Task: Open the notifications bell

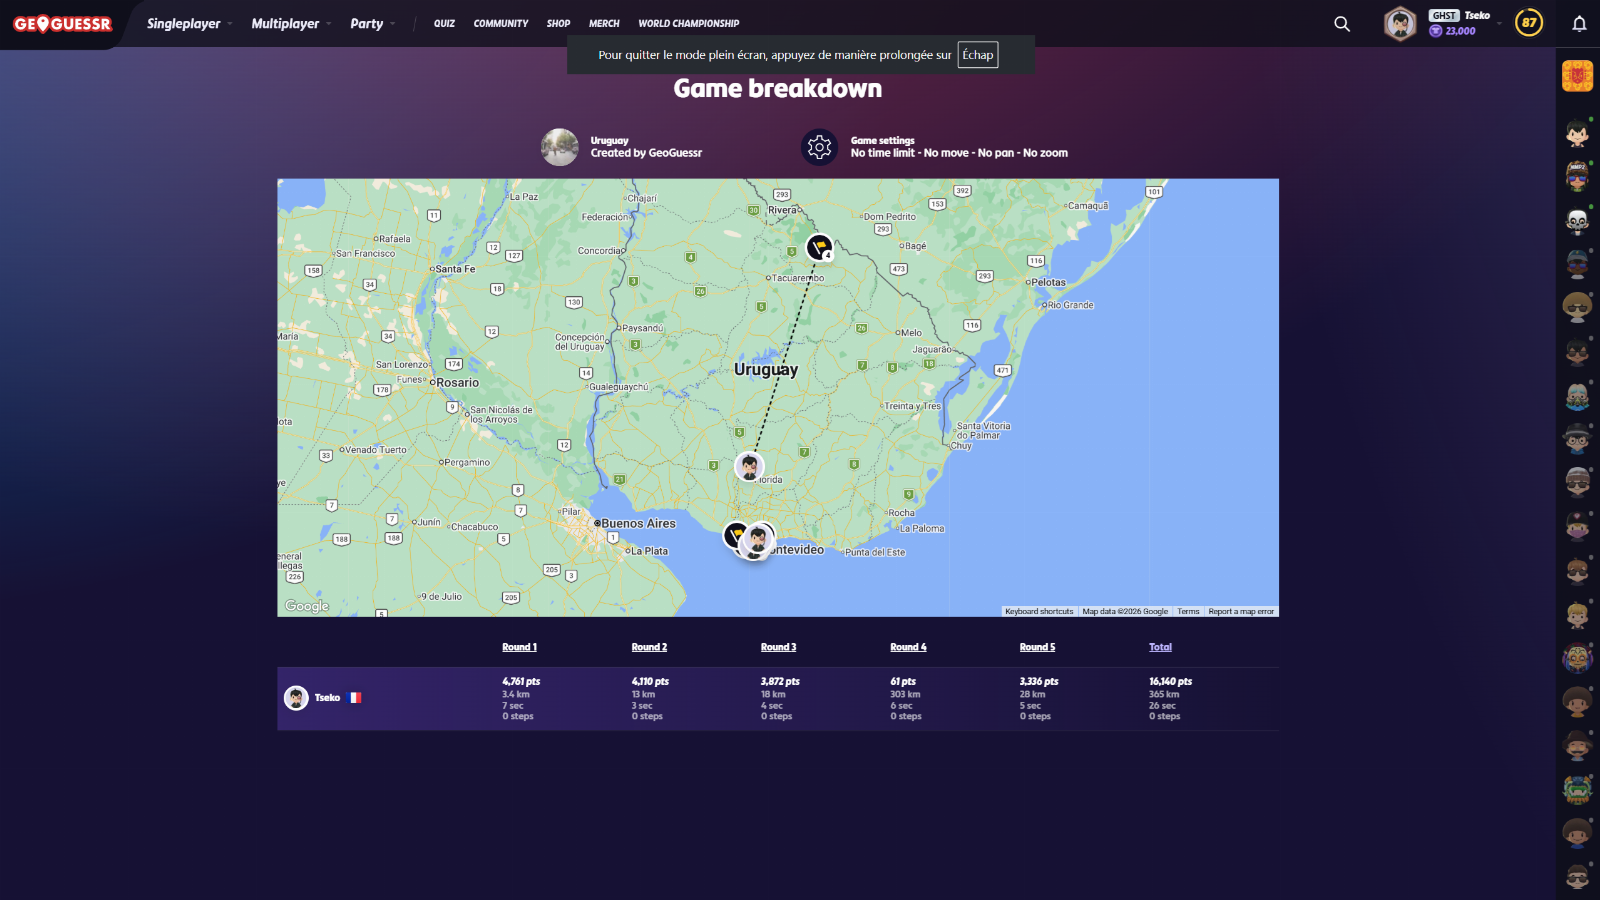Action: pos(1579,23)
